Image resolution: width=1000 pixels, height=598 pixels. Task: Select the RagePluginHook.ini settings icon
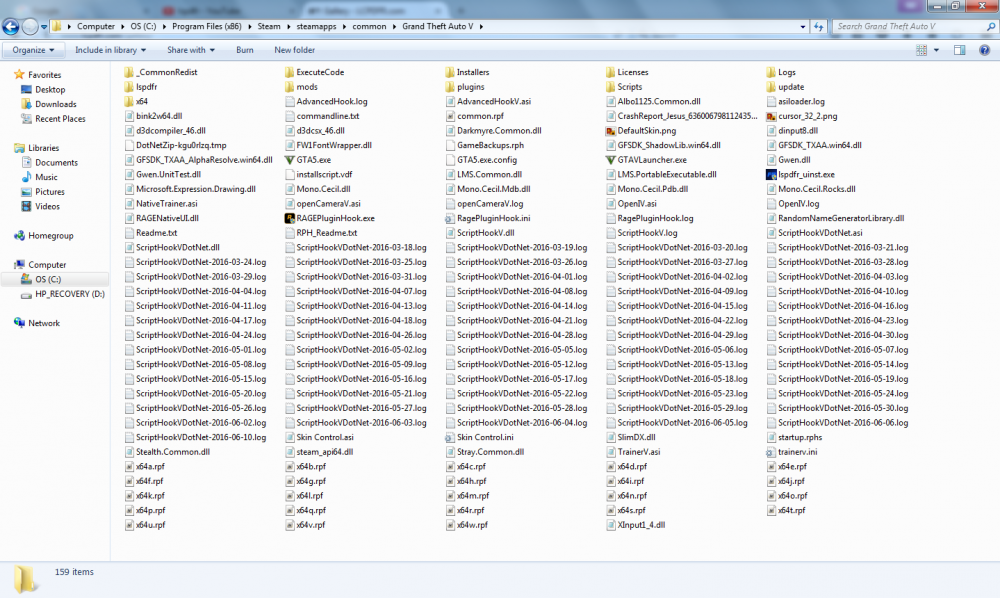pyautogui.click(x=450, y=218)
